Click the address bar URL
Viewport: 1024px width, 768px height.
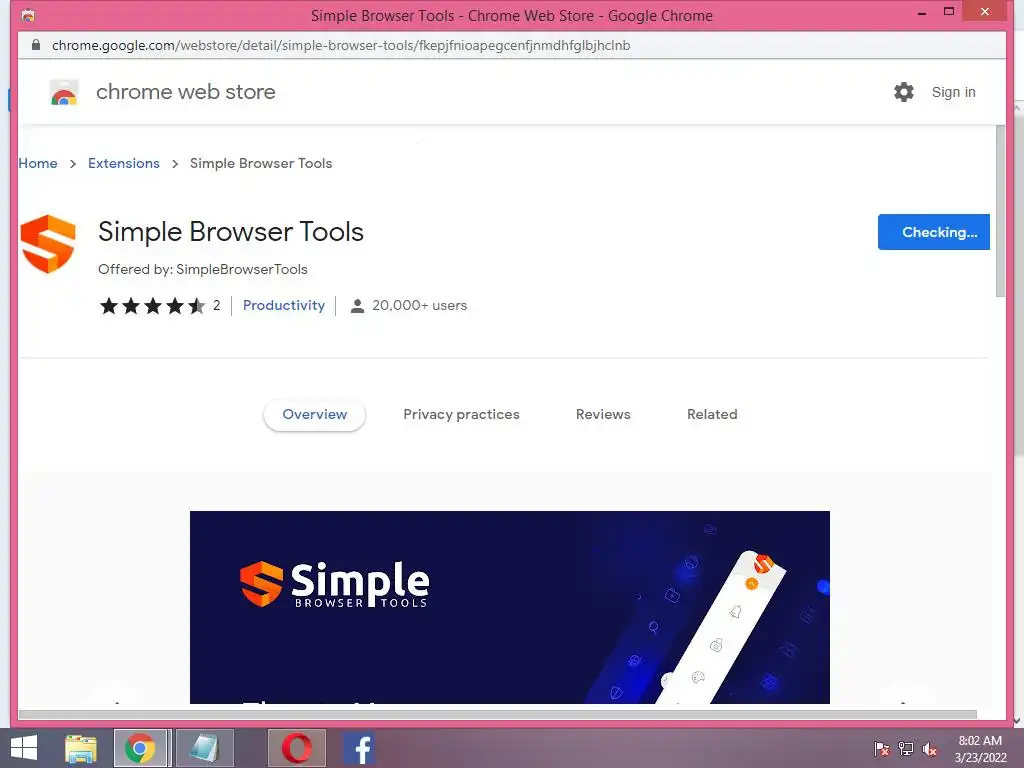pyautogui.click(x=341, y=45)
